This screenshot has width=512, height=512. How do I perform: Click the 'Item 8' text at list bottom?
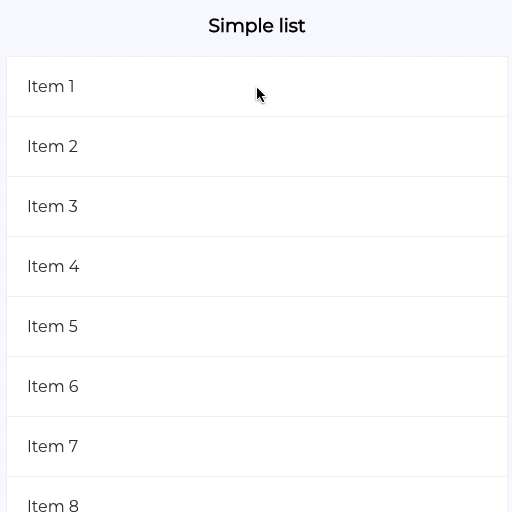(53, 505)
